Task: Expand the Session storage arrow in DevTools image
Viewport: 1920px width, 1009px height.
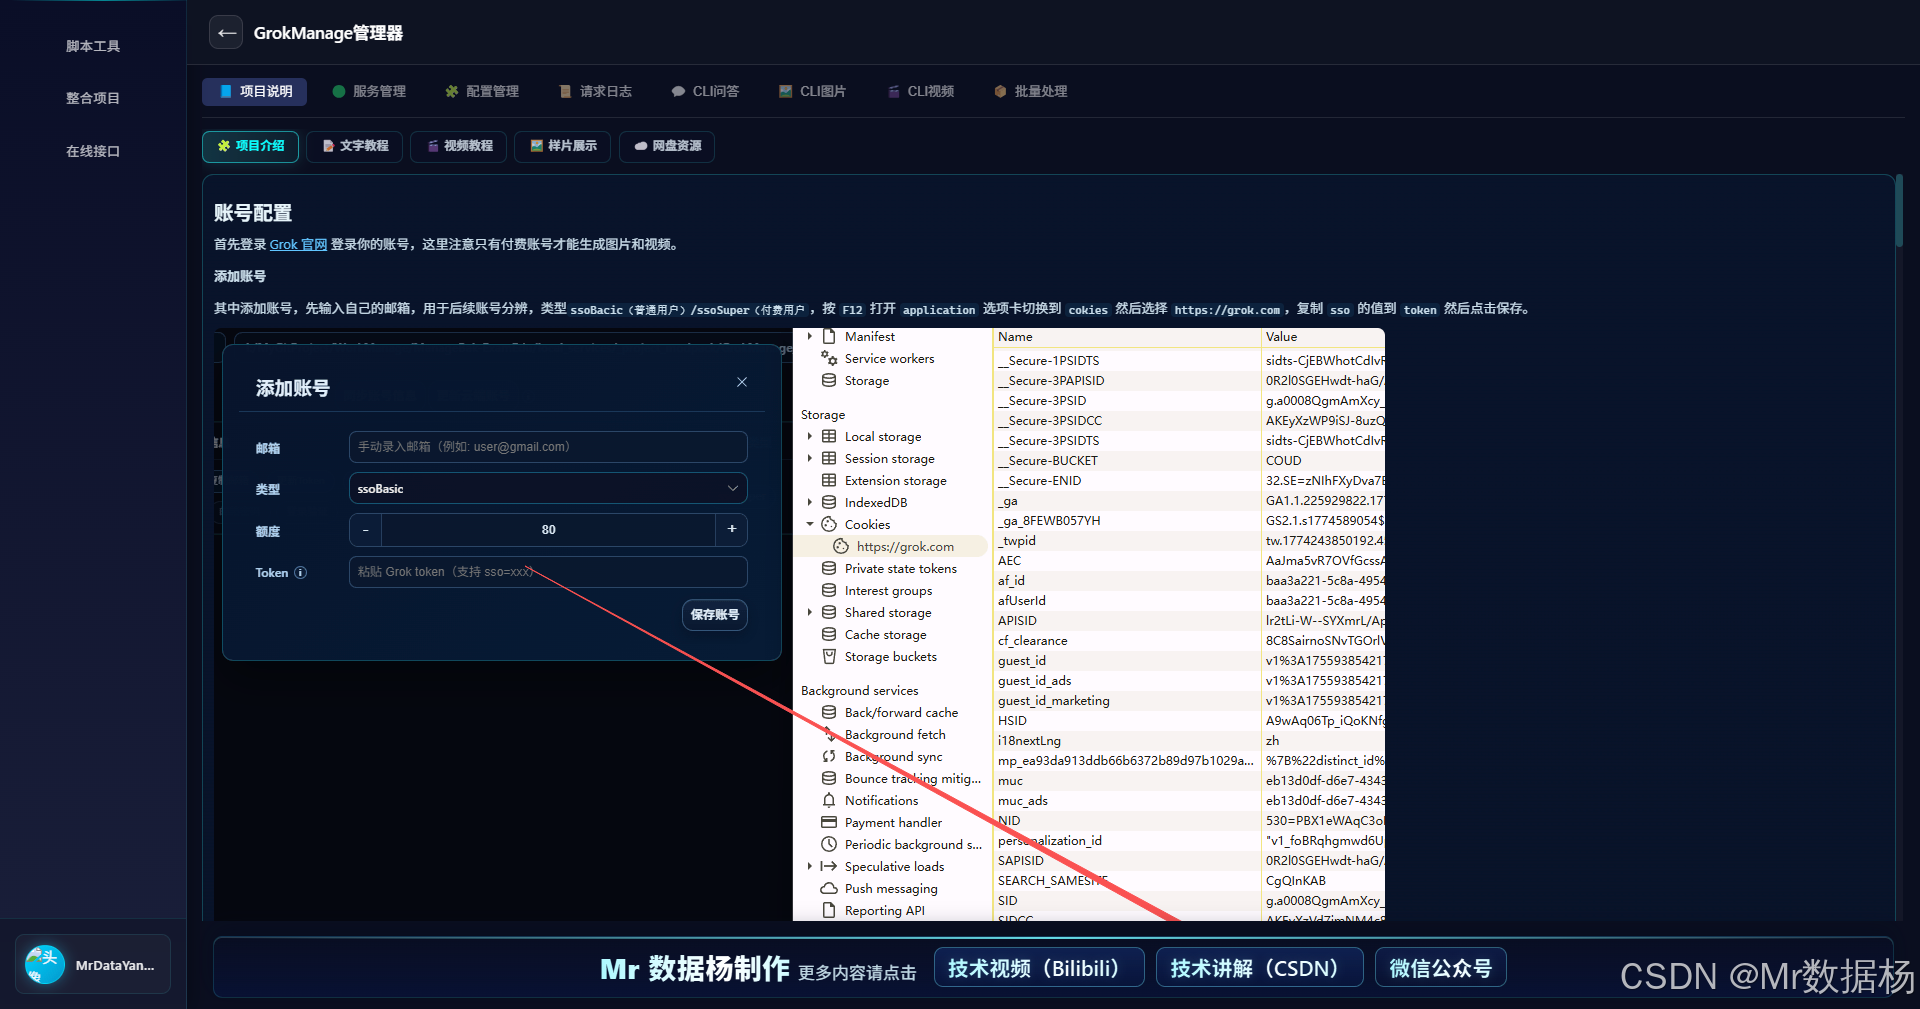Action: click(810, 459)
